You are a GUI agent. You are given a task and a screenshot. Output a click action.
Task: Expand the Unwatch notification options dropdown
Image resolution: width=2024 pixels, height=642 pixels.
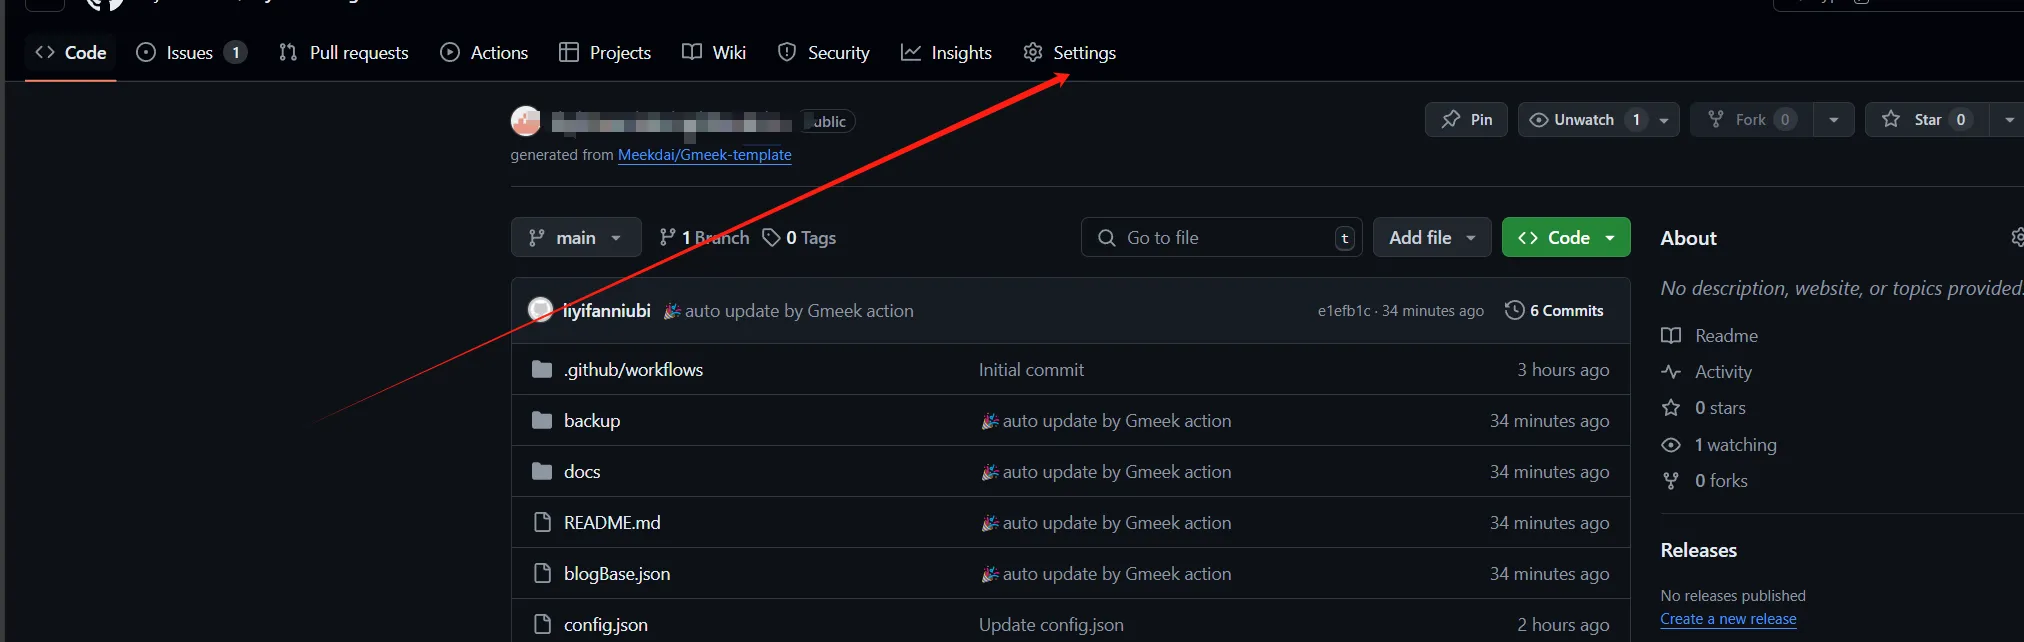pyautogui.click(x=1664, y=120)
